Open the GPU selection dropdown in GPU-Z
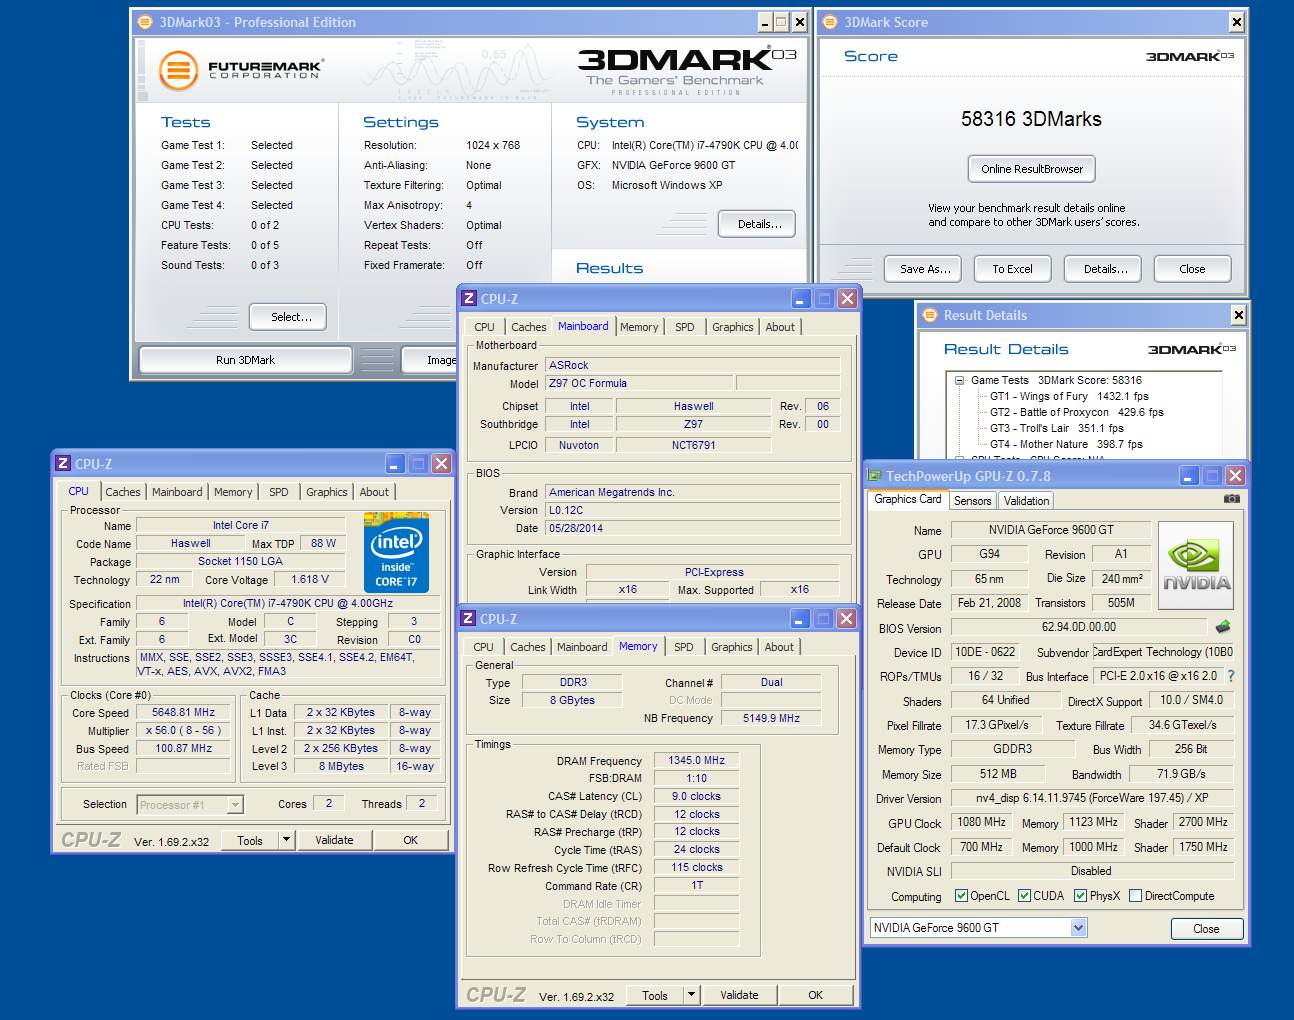The image size is (1294, 1020). pos(1078,928)
